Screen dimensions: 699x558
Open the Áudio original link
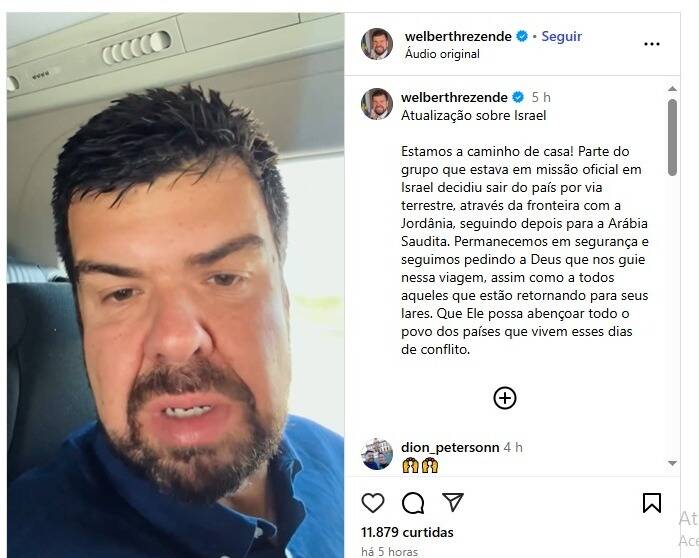click(x=442, y=54)
